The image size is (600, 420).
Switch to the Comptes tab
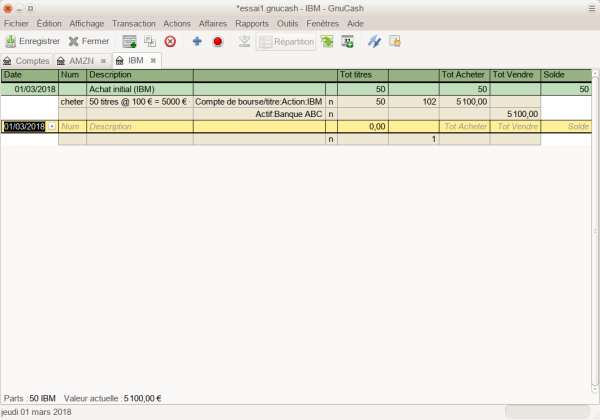28,61
